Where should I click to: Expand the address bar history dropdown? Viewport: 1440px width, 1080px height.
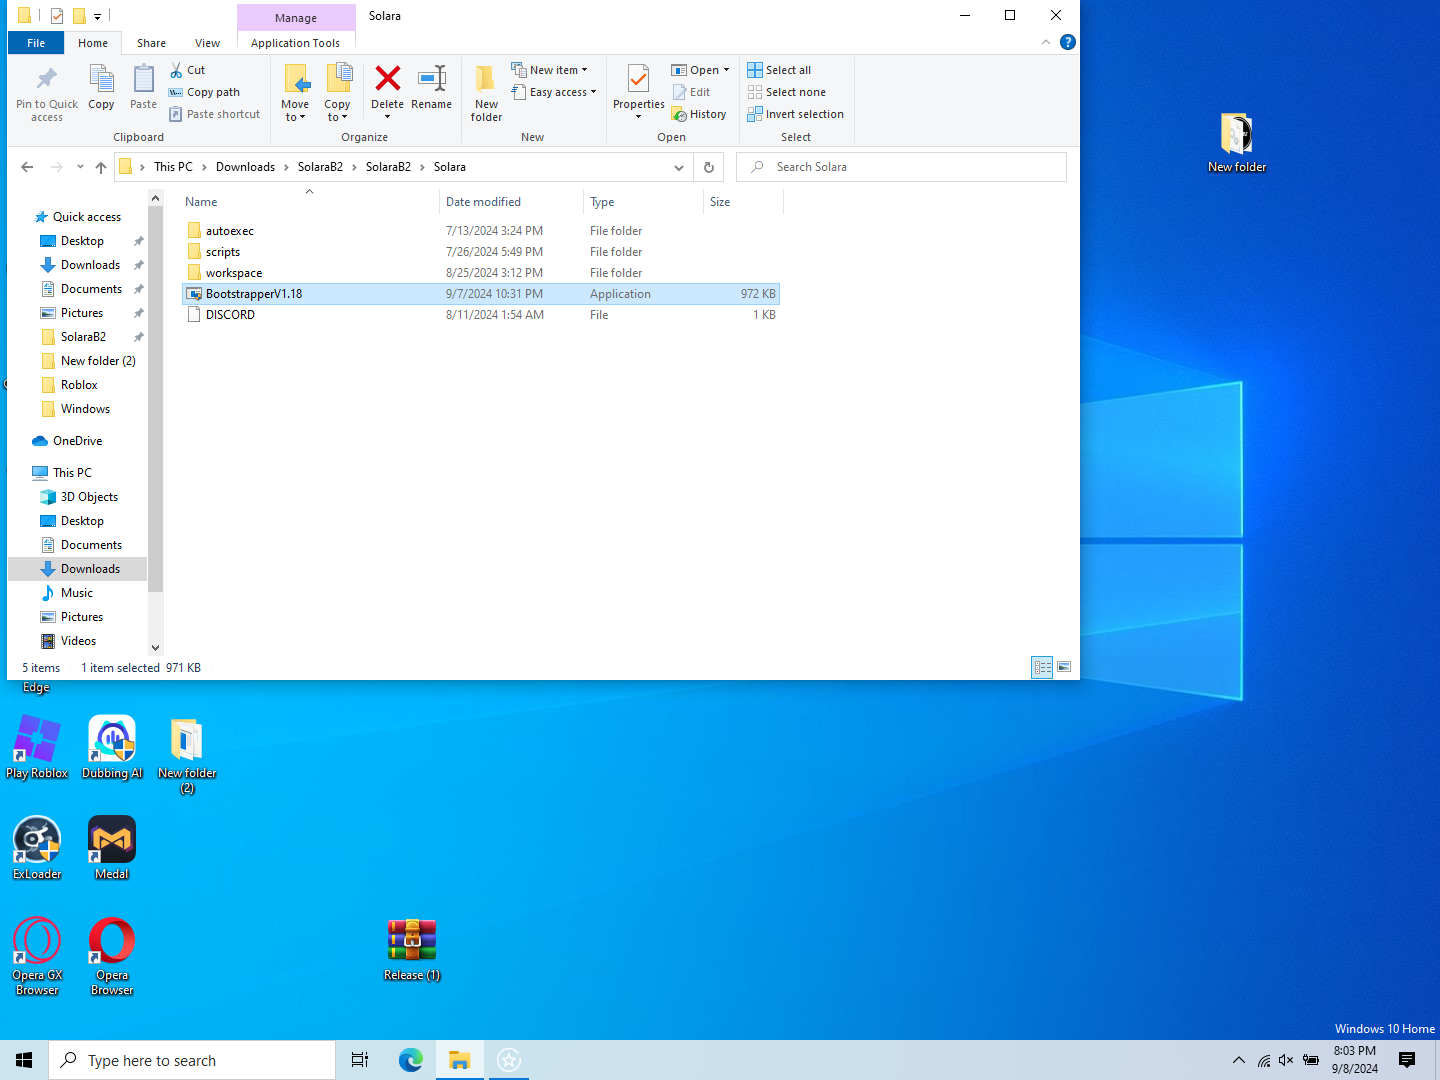point(679,167)
